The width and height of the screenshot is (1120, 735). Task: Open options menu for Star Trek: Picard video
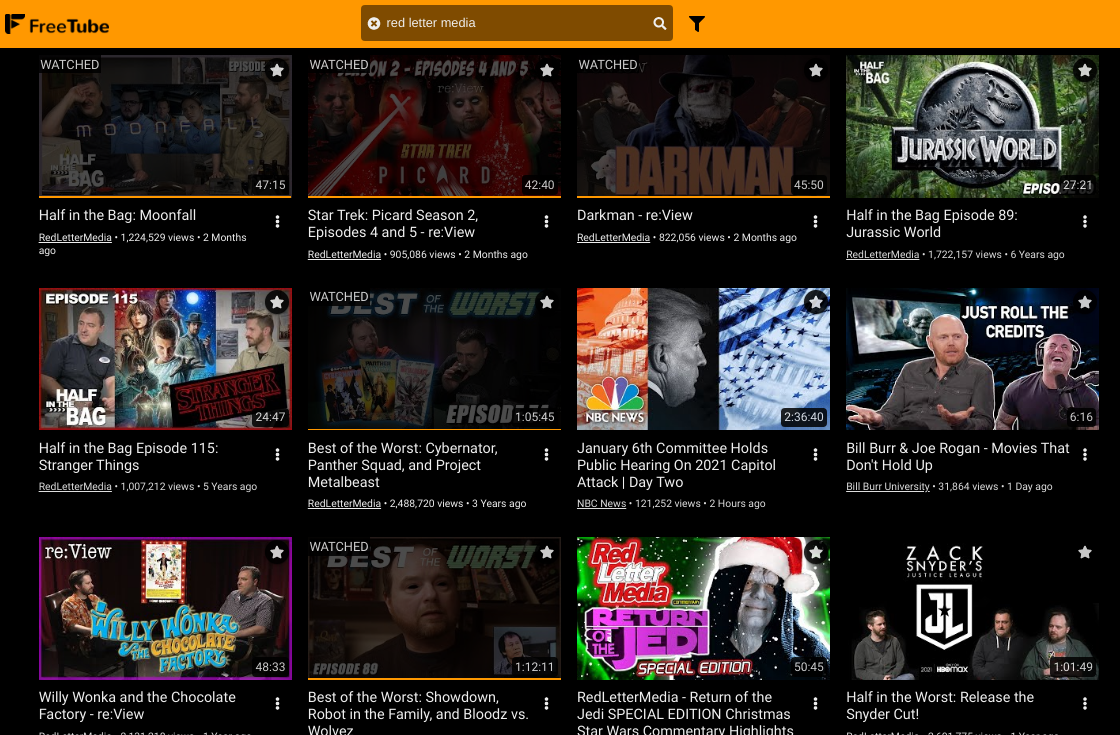pos(546,221)
